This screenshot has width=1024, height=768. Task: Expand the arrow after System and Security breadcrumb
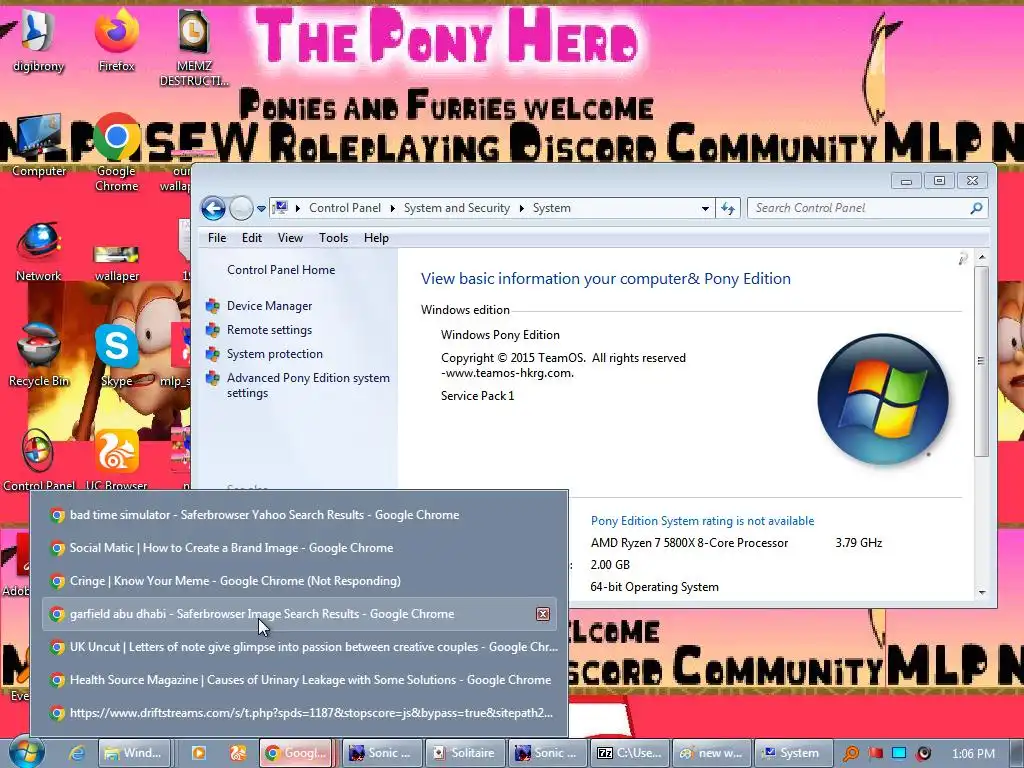[521, 208]
